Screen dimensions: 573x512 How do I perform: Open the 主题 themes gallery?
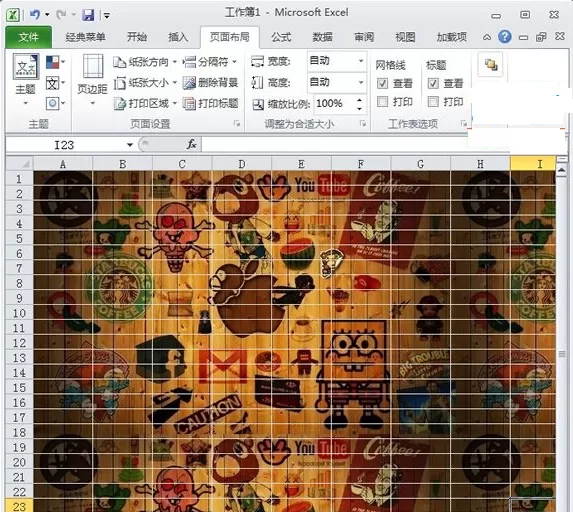click(25, 80)
